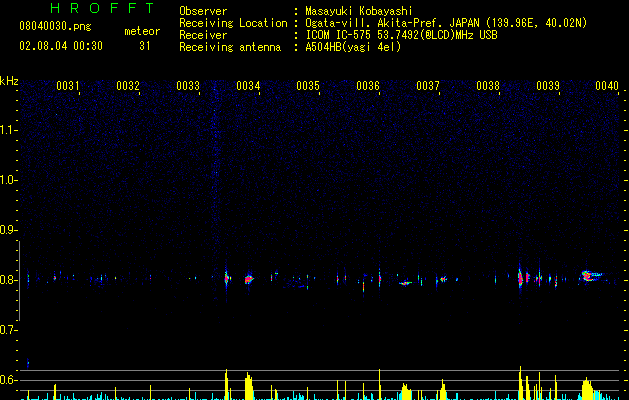The height and width of the screenshot is (400, 629).
Task: Click the meteor count 31
Action: 145,46
